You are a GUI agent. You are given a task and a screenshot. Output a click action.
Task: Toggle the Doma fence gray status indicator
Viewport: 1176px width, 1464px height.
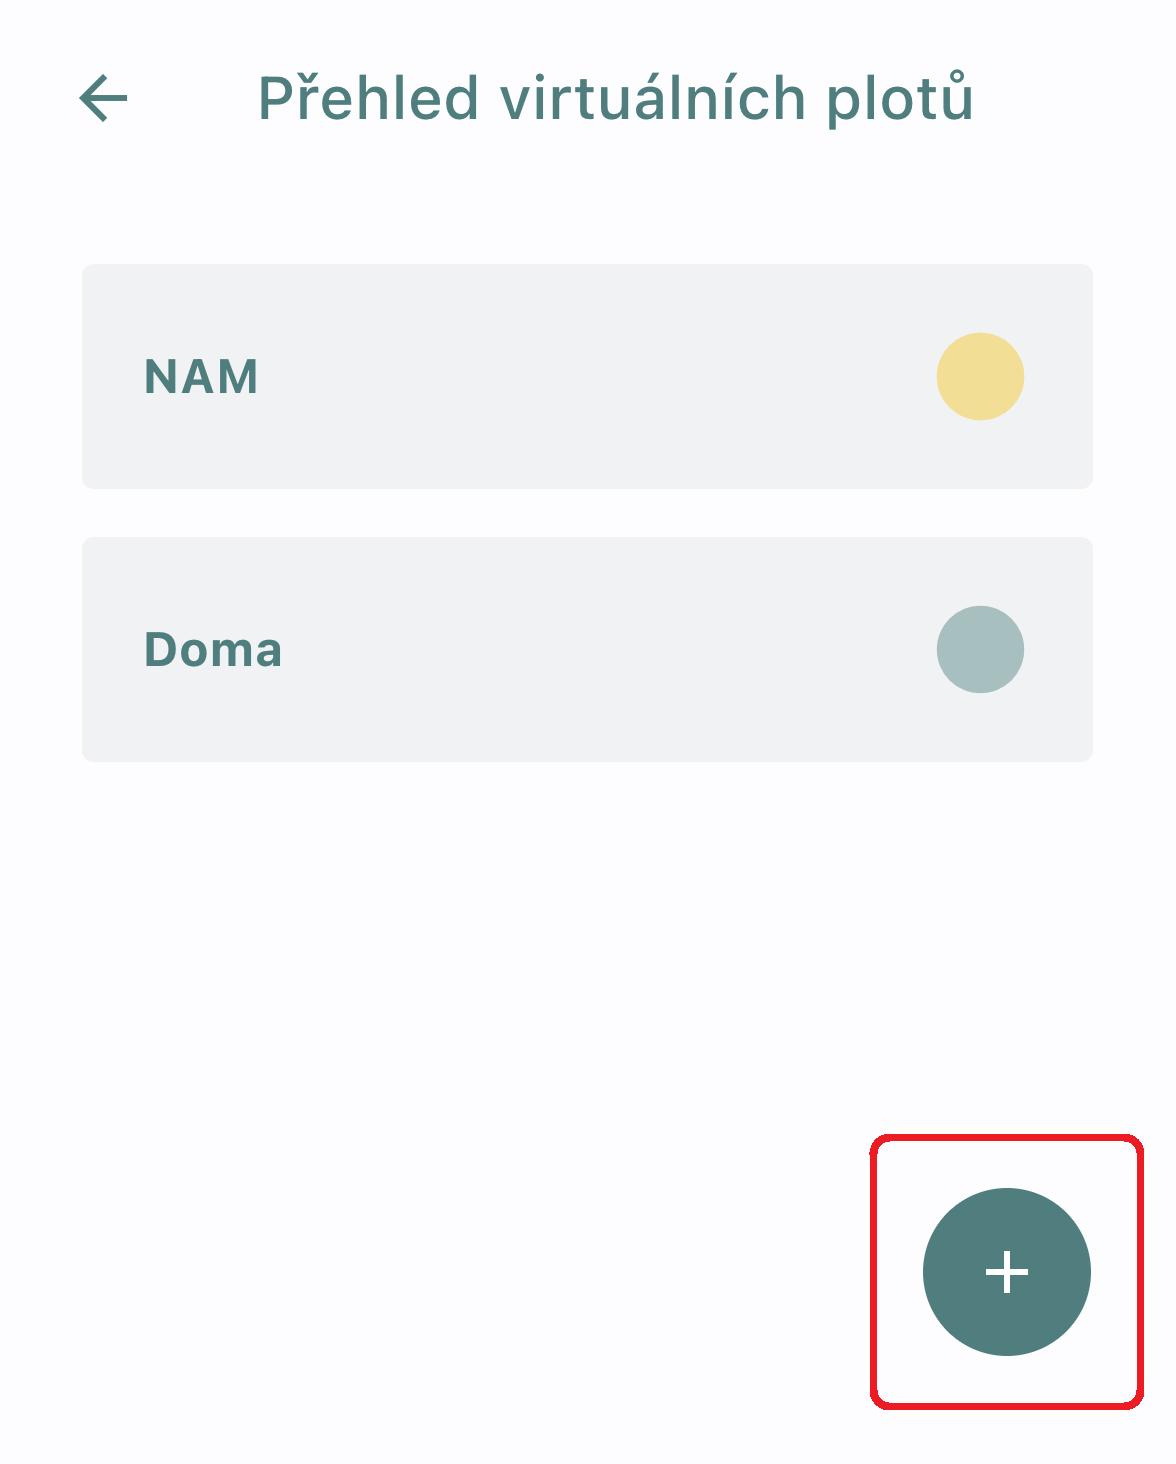tap(980, 649)
